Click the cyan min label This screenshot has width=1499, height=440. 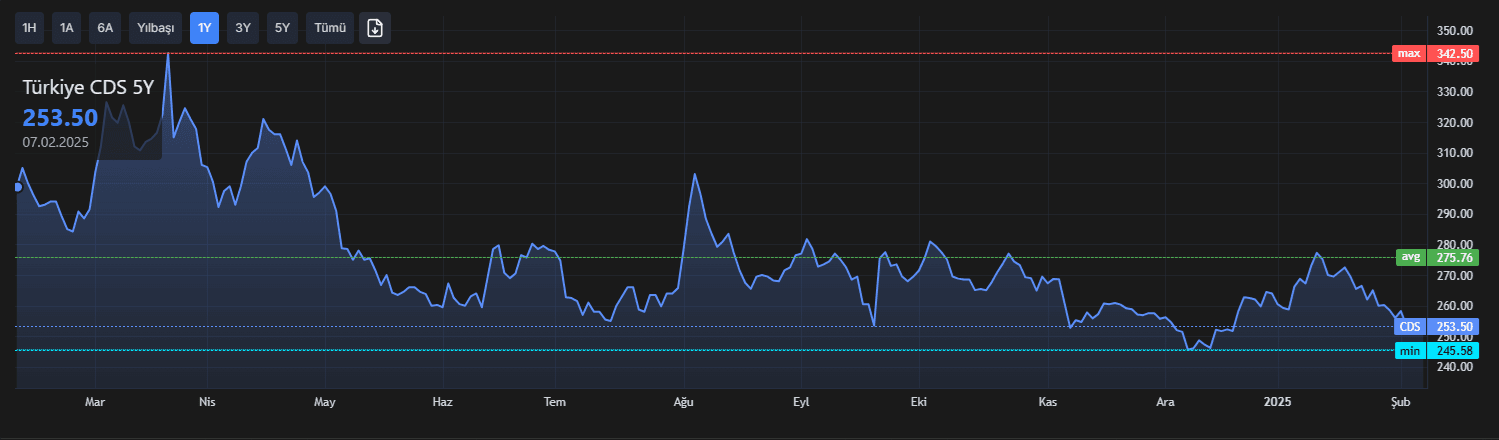coord(1411,350)
